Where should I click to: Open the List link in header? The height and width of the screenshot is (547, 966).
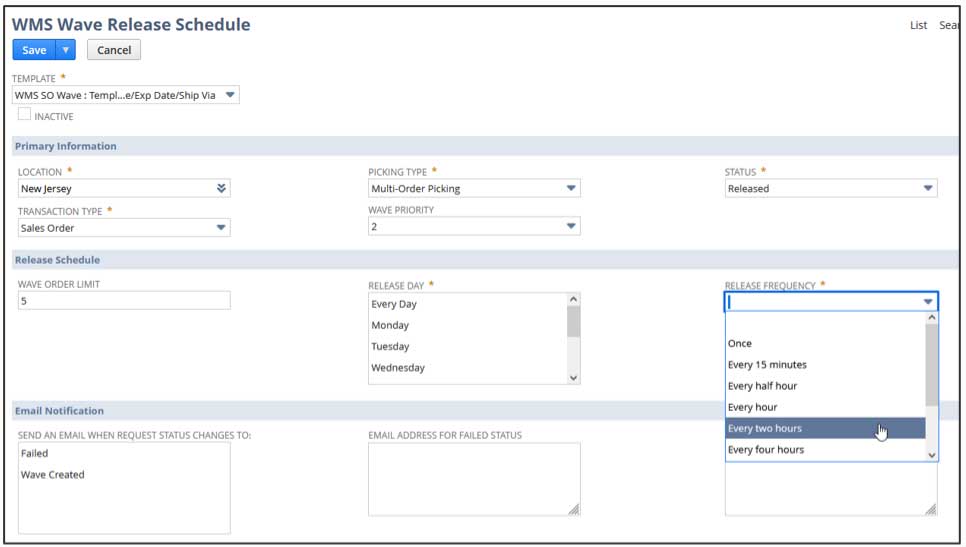pyautogui.click(x=918, y=26)
